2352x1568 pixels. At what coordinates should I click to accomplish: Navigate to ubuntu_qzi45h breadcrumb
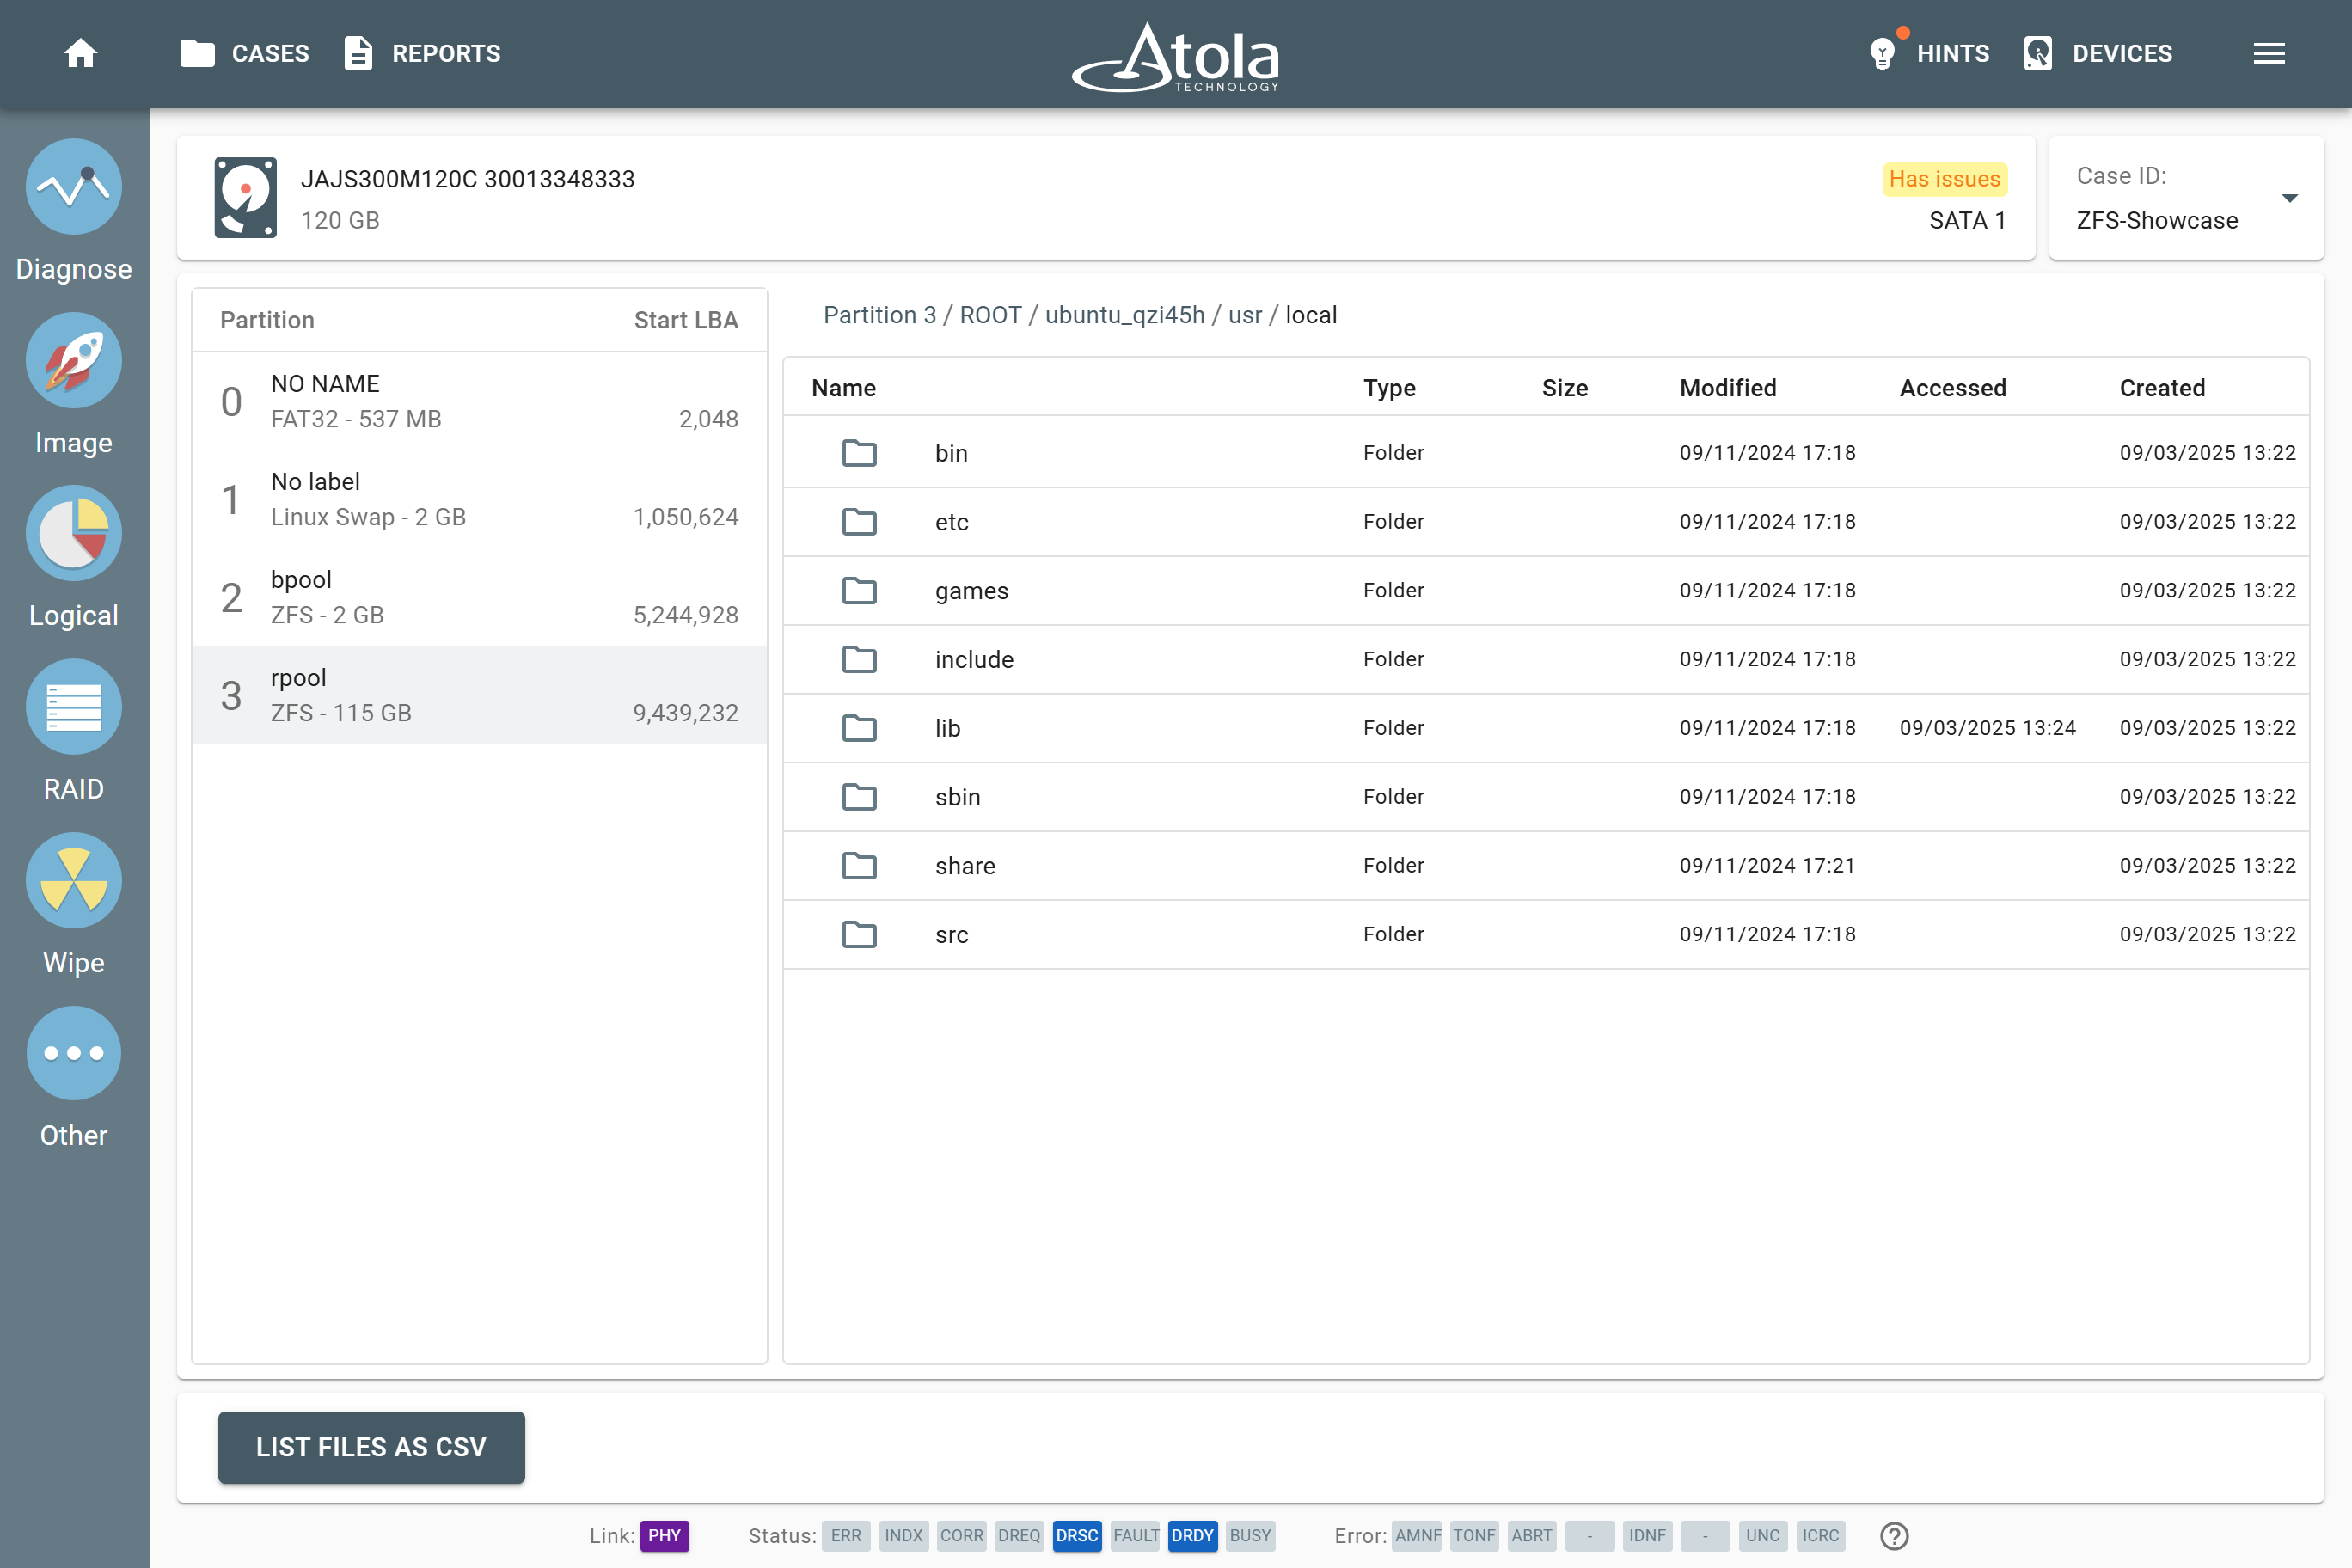[x=1124, y=315]
